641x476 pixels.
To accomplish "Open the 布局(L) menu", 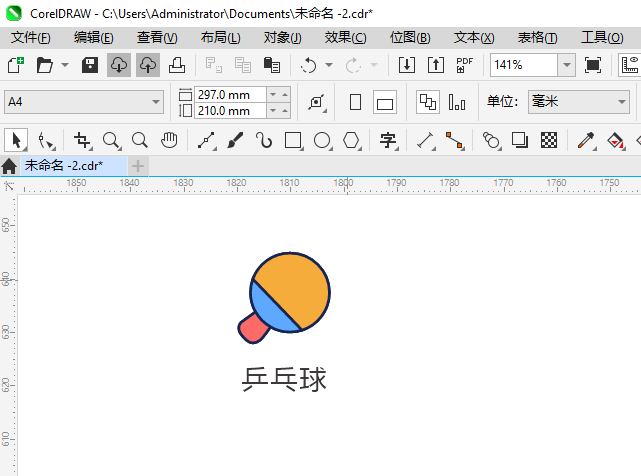I will pyautogui.click(x=220, y=38).
